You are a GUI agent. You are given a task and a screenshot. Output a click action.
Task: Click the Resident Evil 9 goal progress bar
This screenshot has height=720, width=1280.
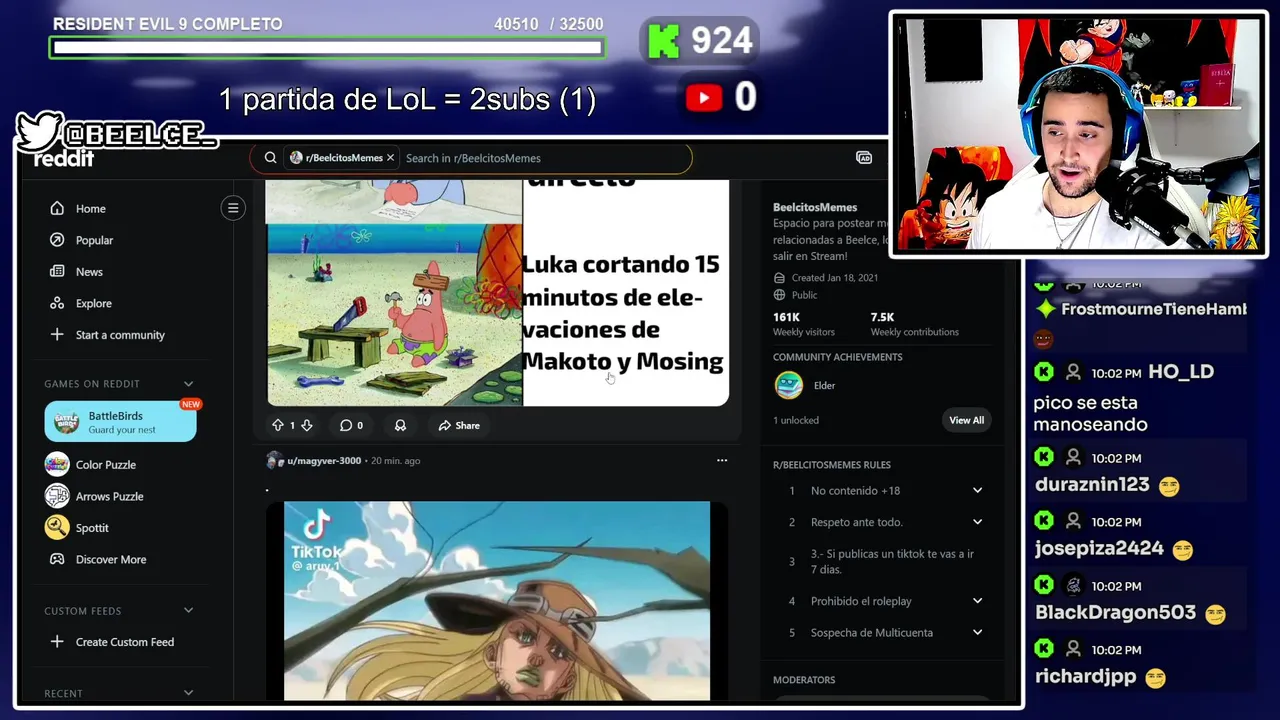pos(327,47)
